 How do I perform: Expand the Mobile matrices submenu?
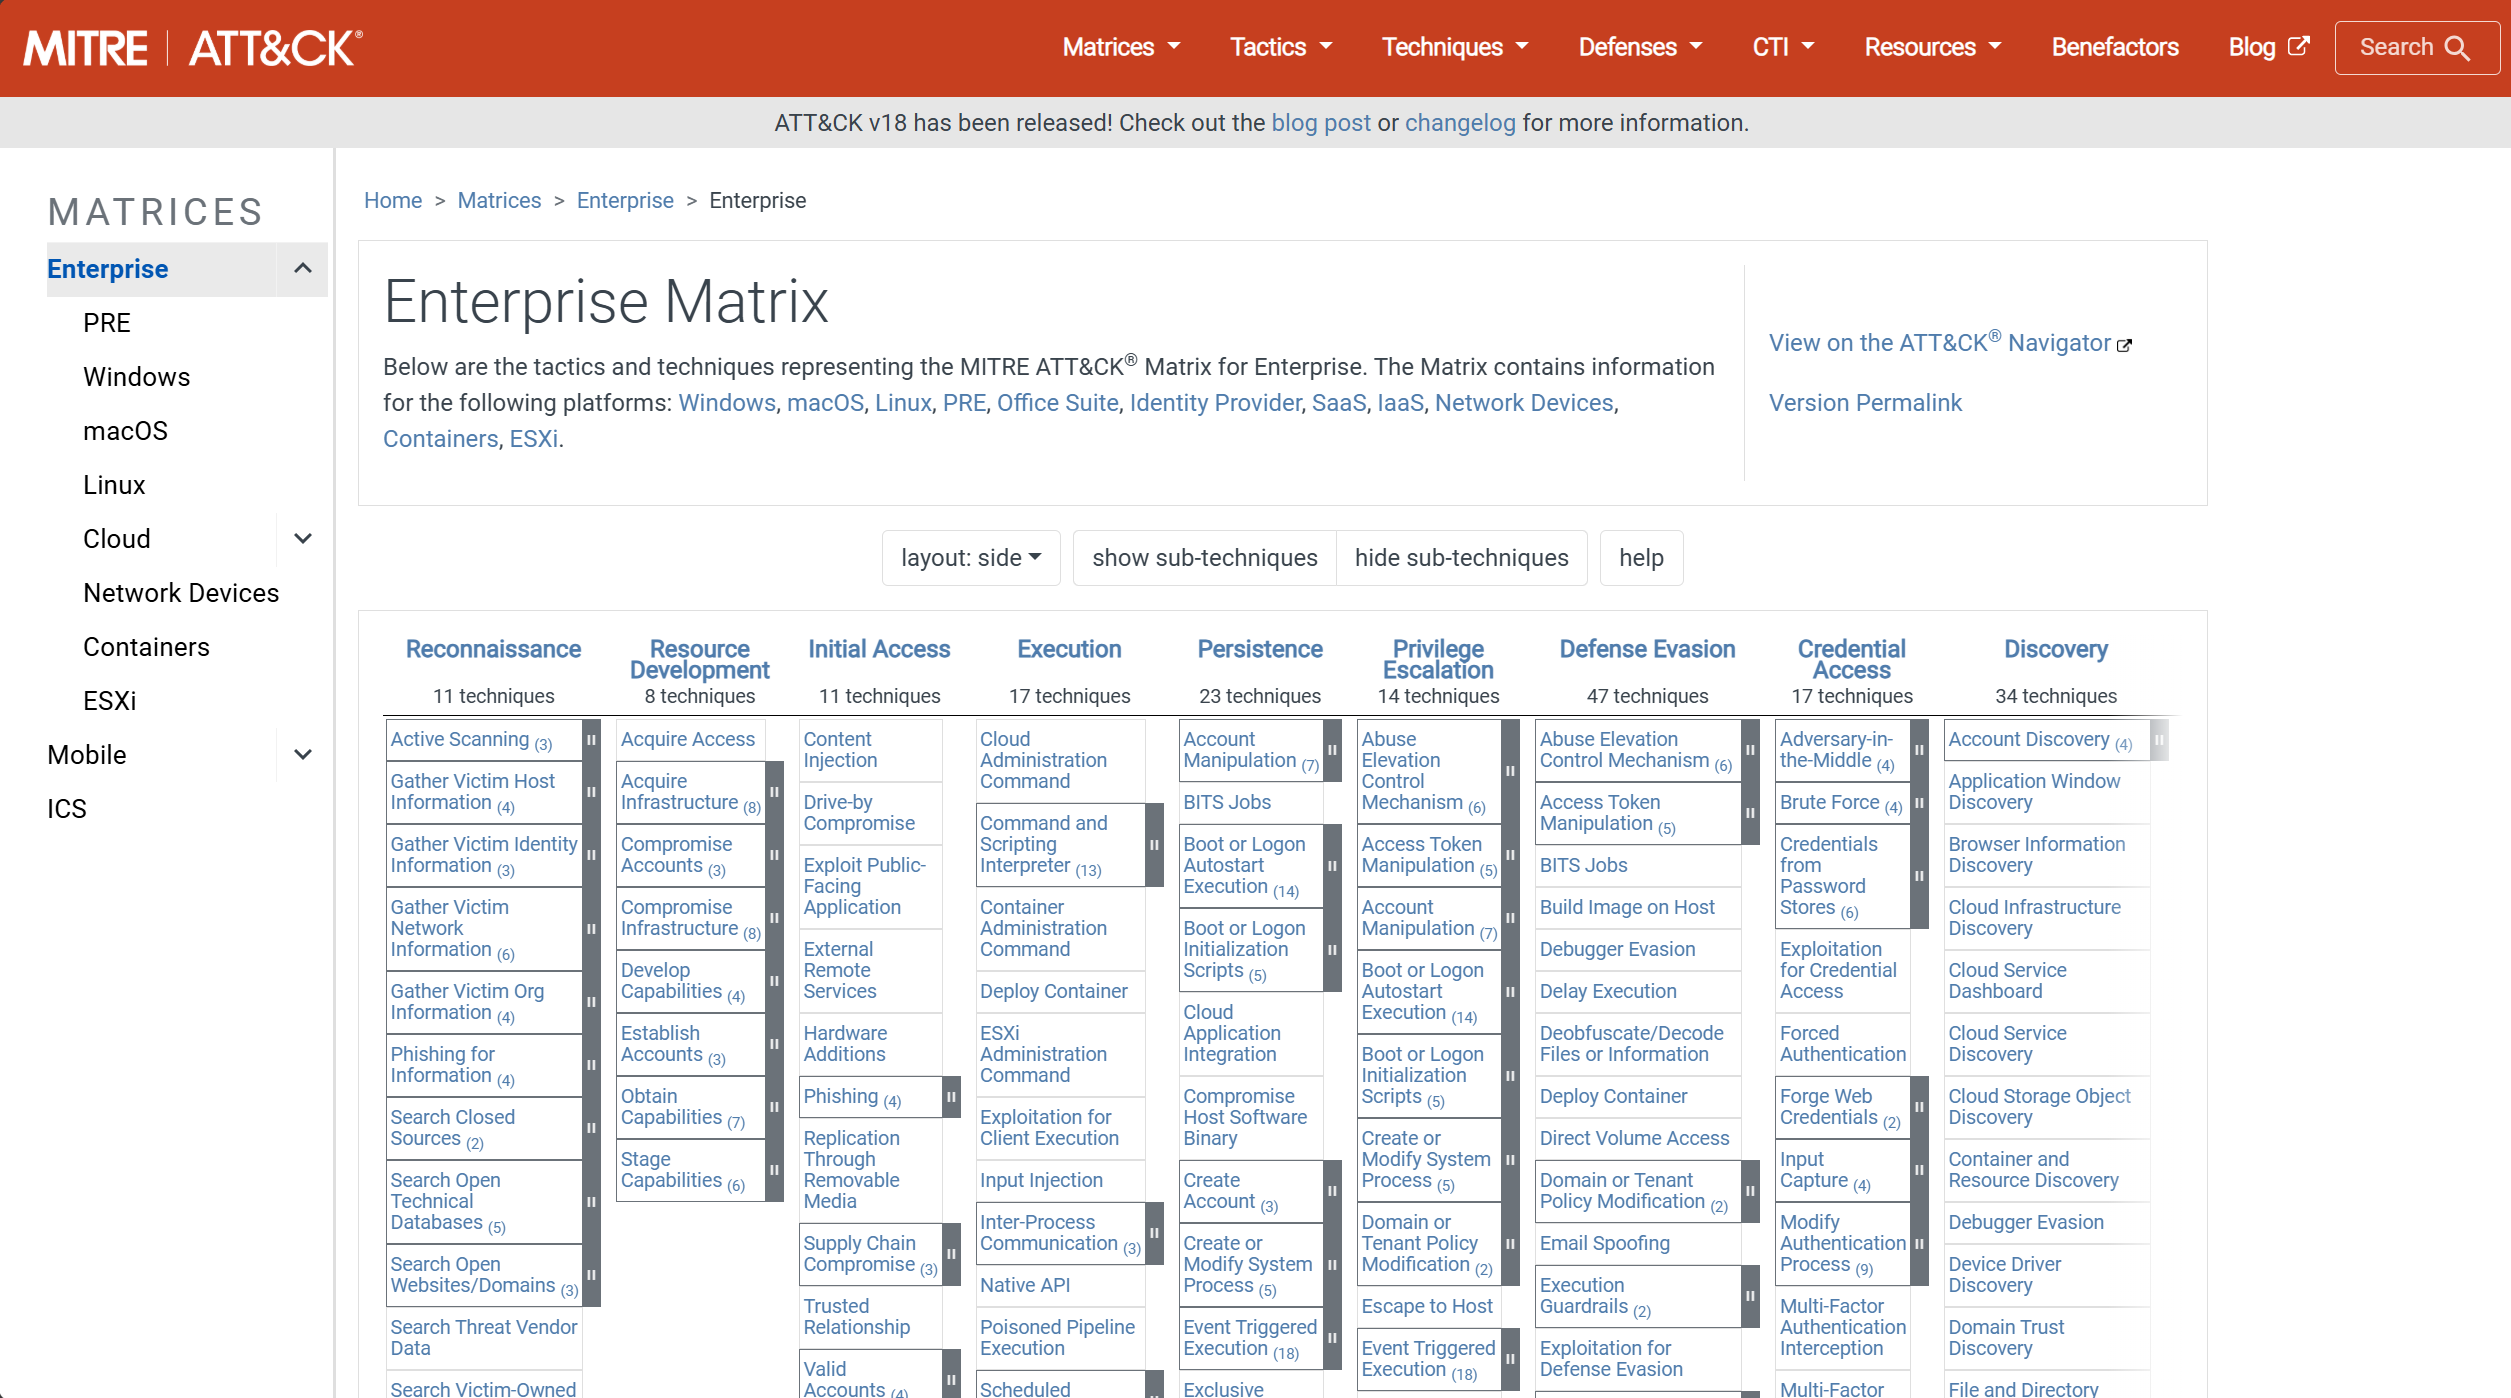[302, 754]
